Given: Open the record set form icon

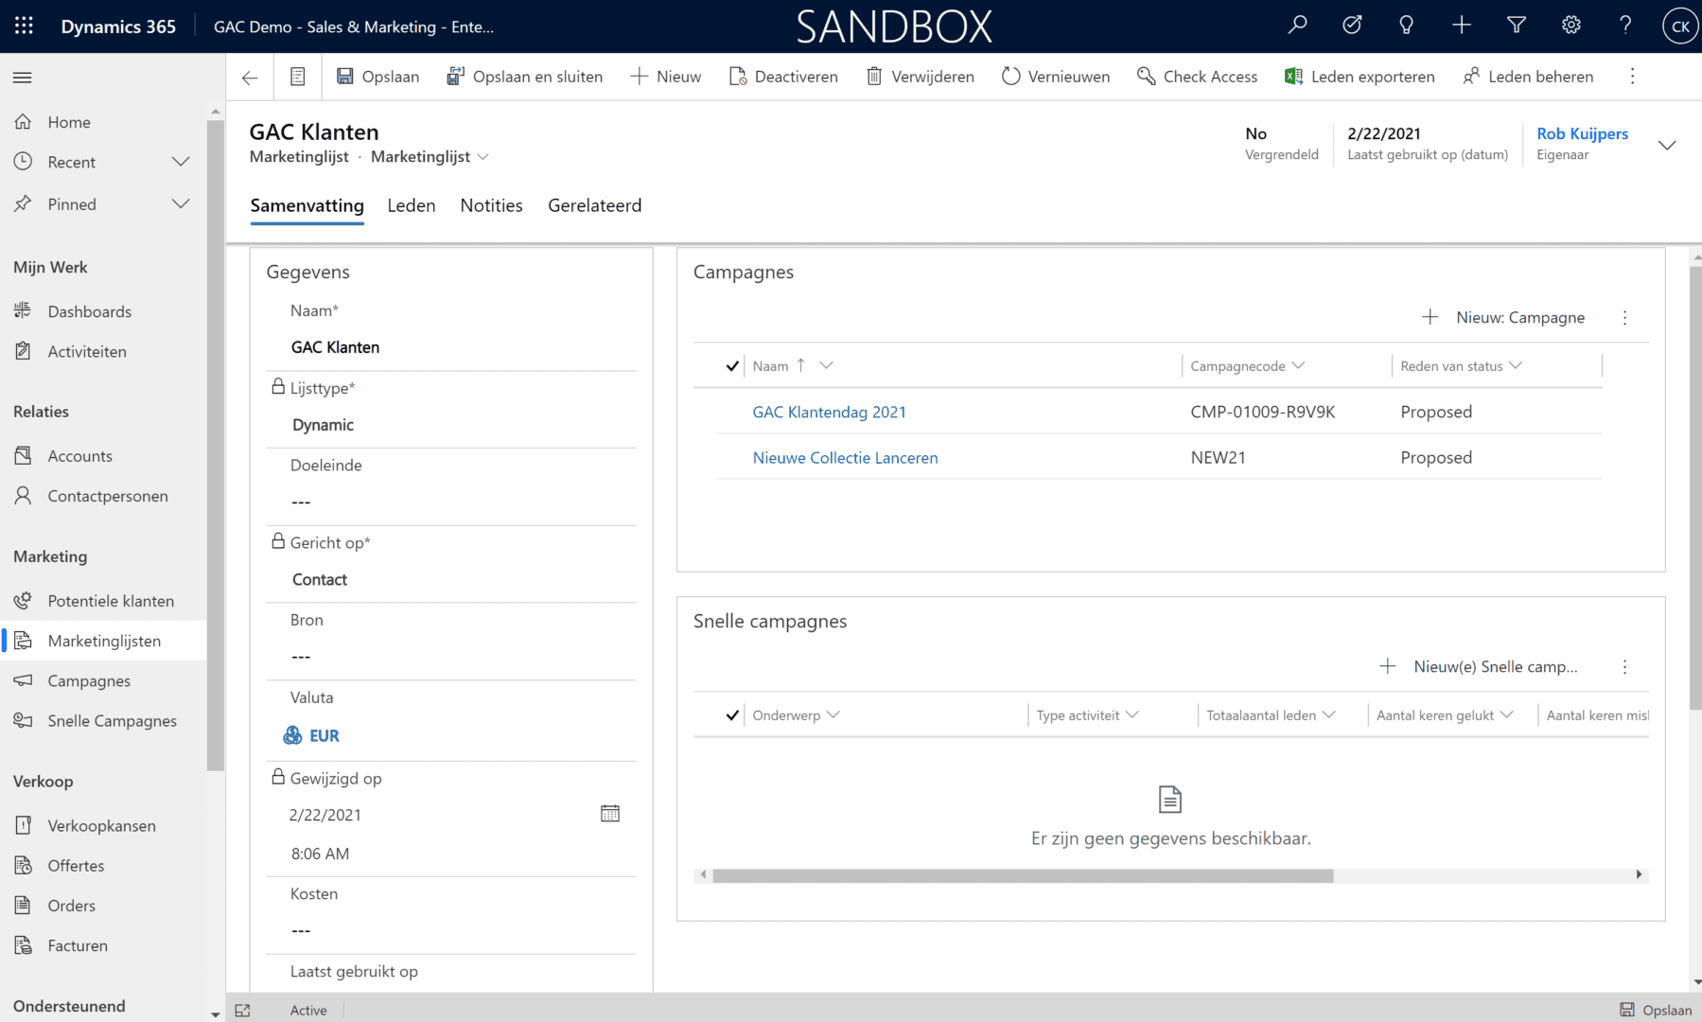Looking at the screenshot, I should 297,77.
